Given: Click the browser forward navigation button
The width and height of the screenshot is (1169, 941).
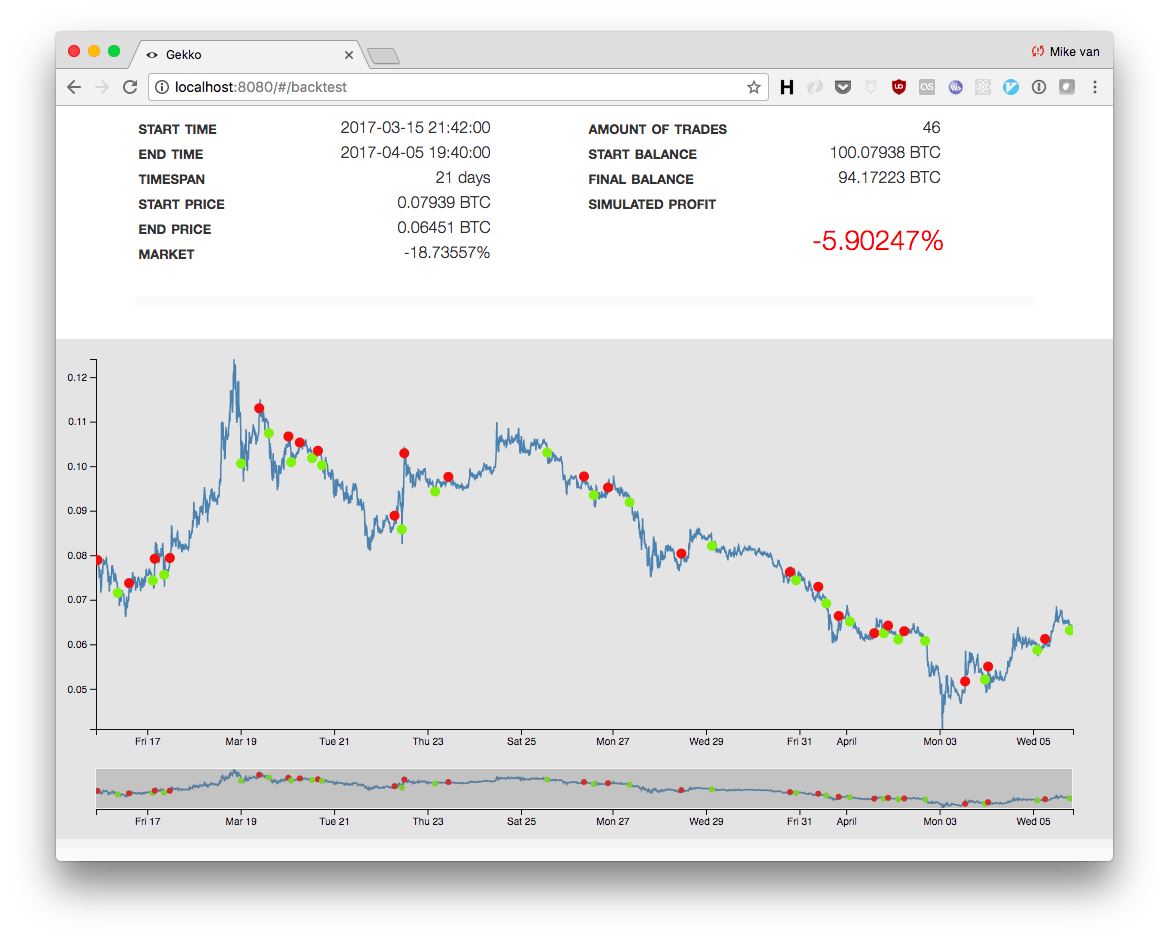Looking at the screenshot, I should [x=102, y=87].
